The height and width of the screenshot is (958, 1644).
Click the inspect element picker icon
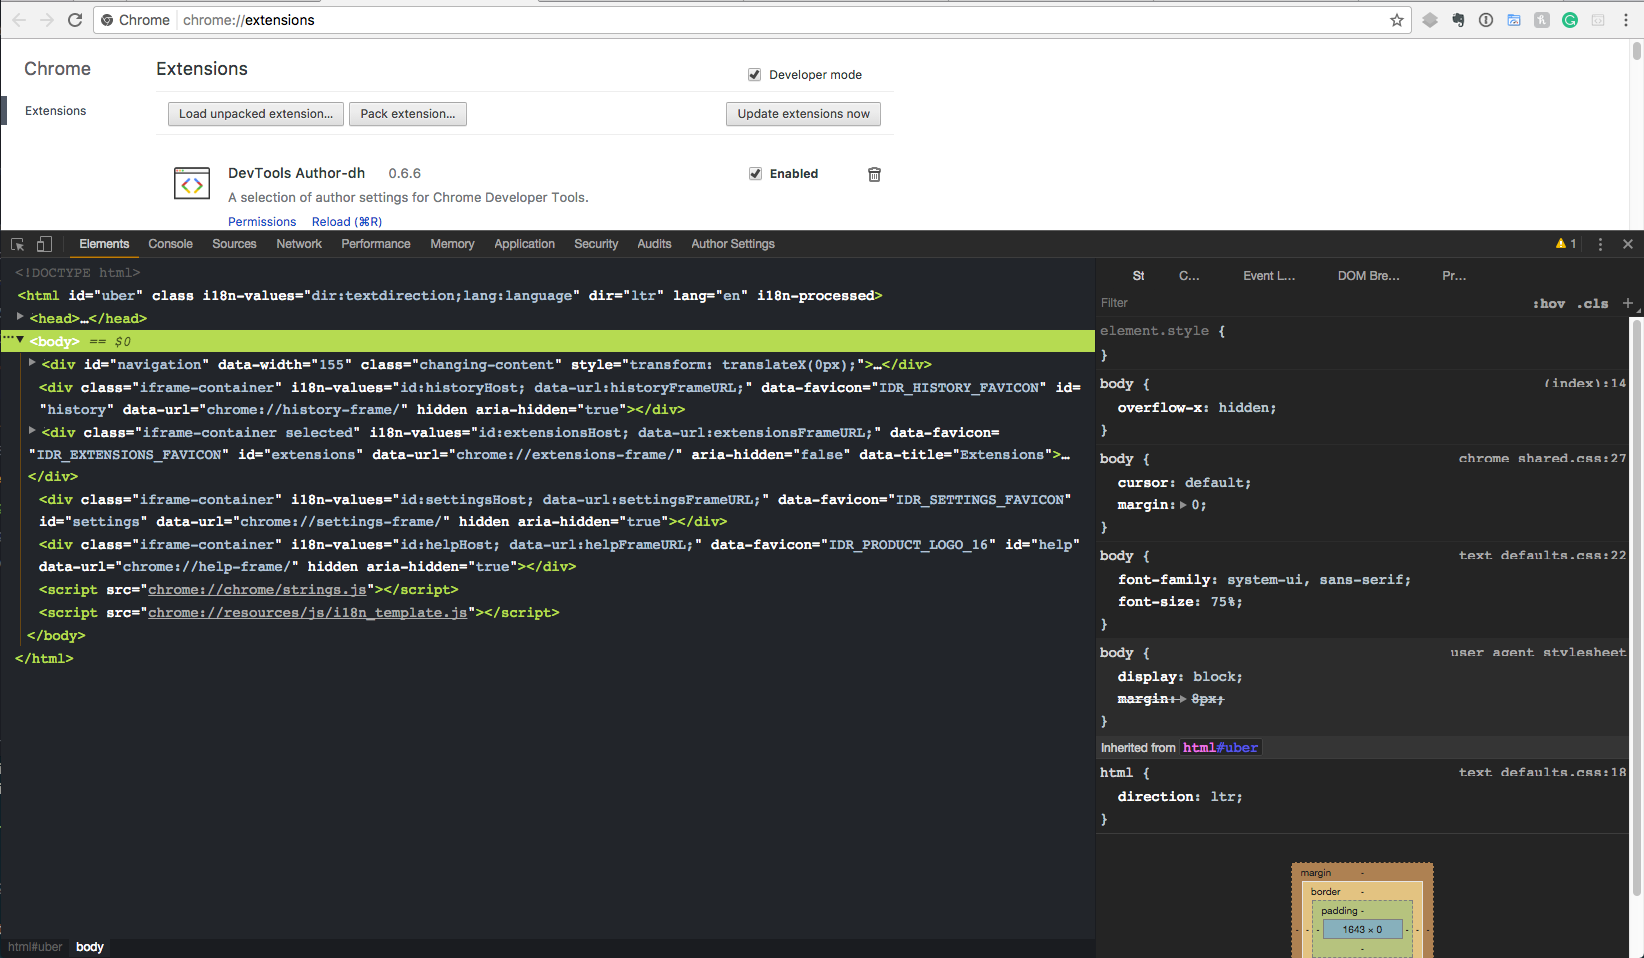click(x=17, y=244)
